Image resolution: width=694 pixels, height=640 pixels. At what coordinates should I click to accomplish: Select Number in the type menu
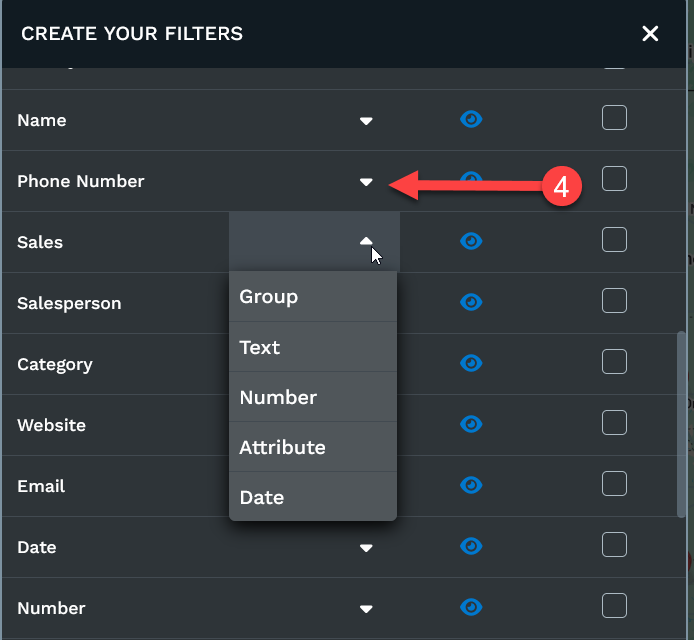point(313,397)
